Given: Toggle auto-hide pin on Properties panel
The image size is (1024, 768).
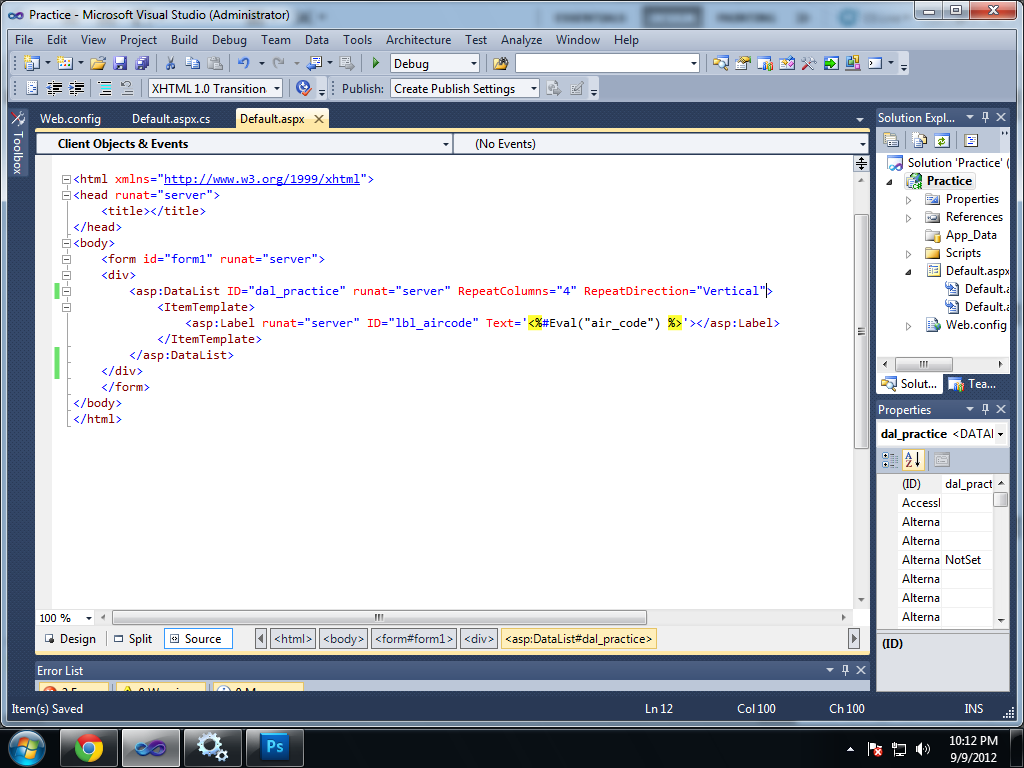Looking at the screenshot, I should pyautogui.click(x=985, y=409).
